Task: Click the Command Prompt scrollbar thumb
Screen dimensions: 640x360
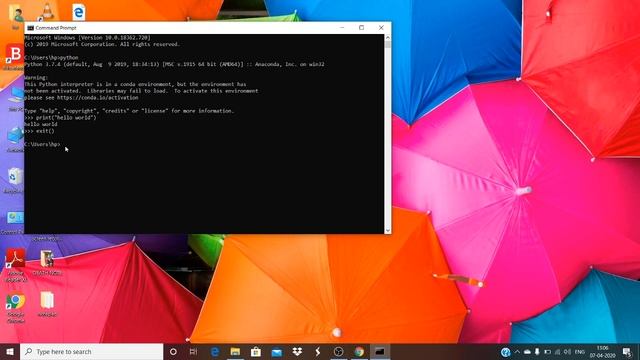Action: 387,45
